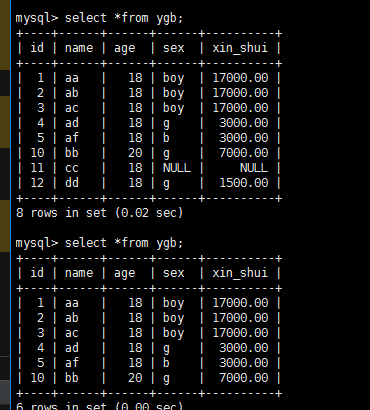The width and height of the screenshot is (370, 410).
Task: Click name 'aa' in the 6-row table
Action: (72, 303)
